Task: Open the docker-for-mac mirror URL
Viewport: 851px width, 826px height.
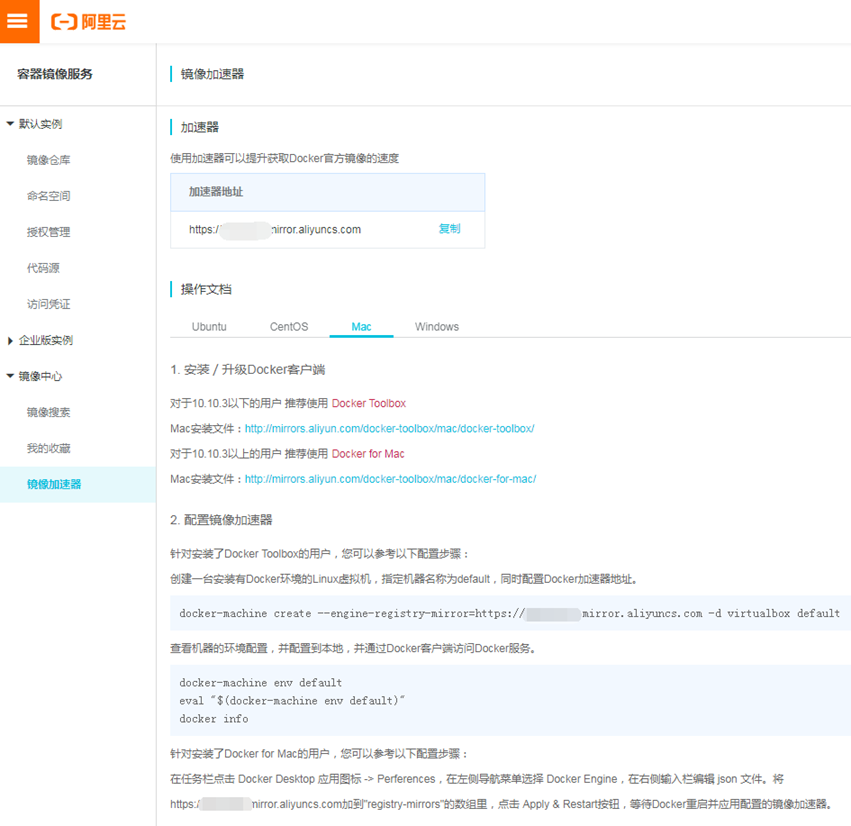Action: coord(390,479)
